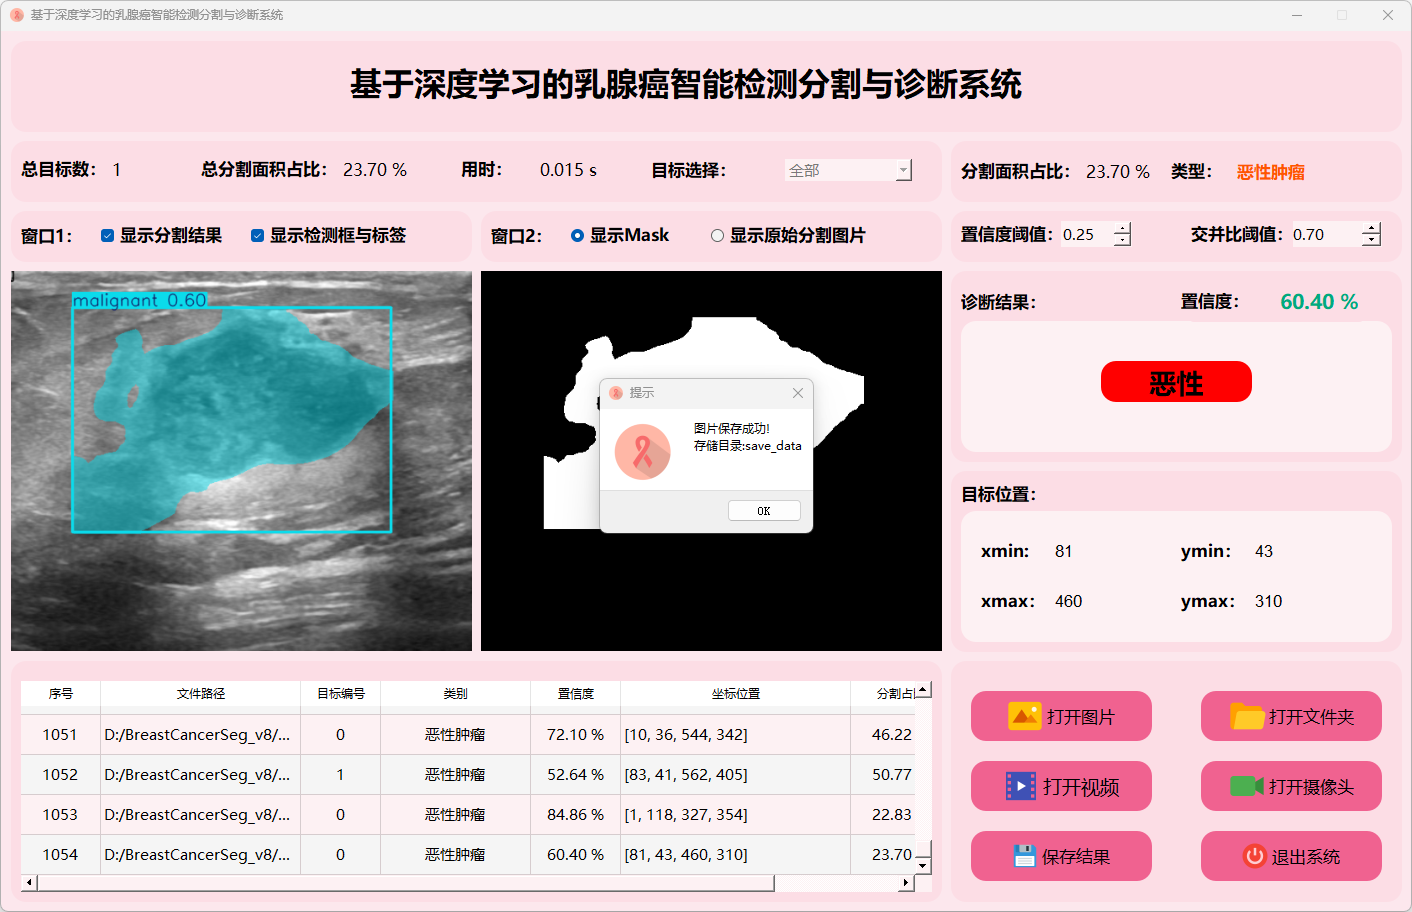Click the confidence cell 52.64 %
Screen dimensions: 1412x912
tap(576, 775)
